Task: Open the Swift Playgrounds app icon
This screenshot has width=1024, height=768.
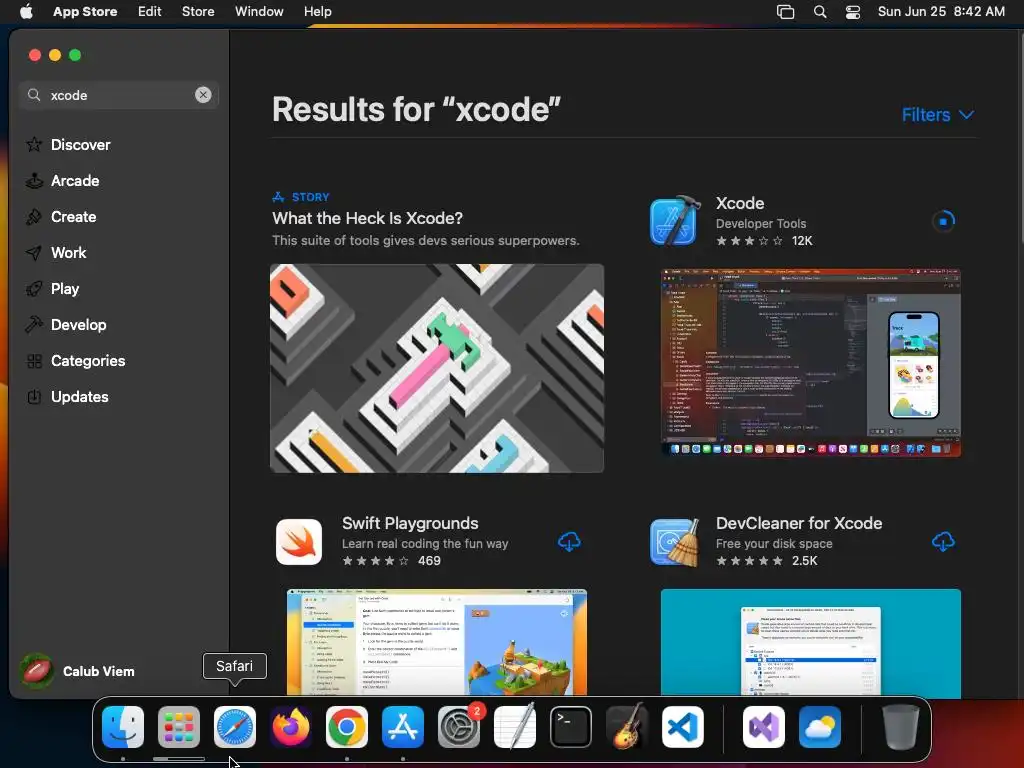Action: 299,542
